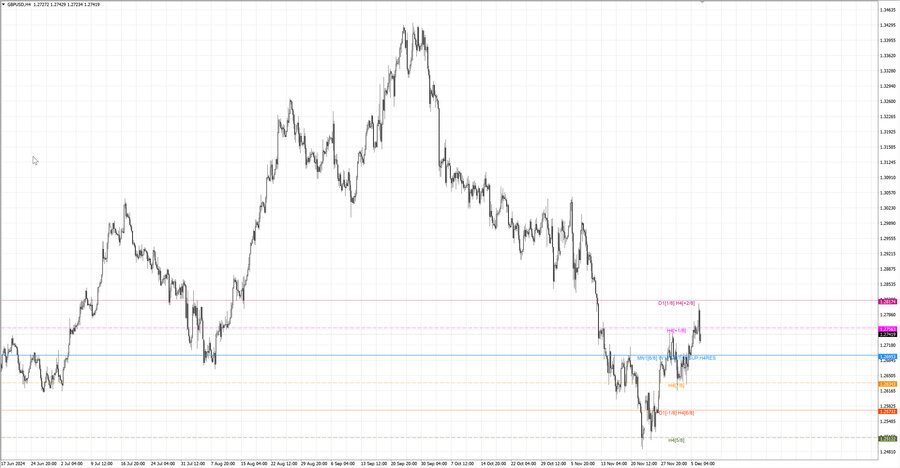This screenshot has width=900, height=468.
Task: Click the 13 Nov 04:00 time label
Action: point(614,463)
